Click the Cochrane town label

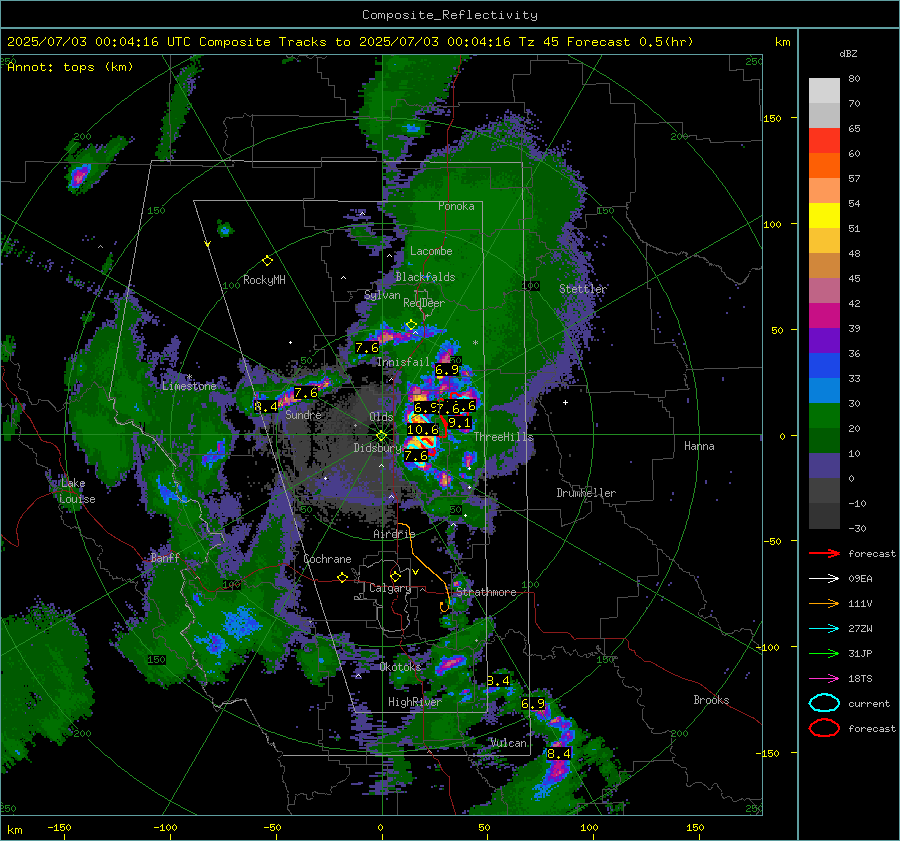pos(327,559)
